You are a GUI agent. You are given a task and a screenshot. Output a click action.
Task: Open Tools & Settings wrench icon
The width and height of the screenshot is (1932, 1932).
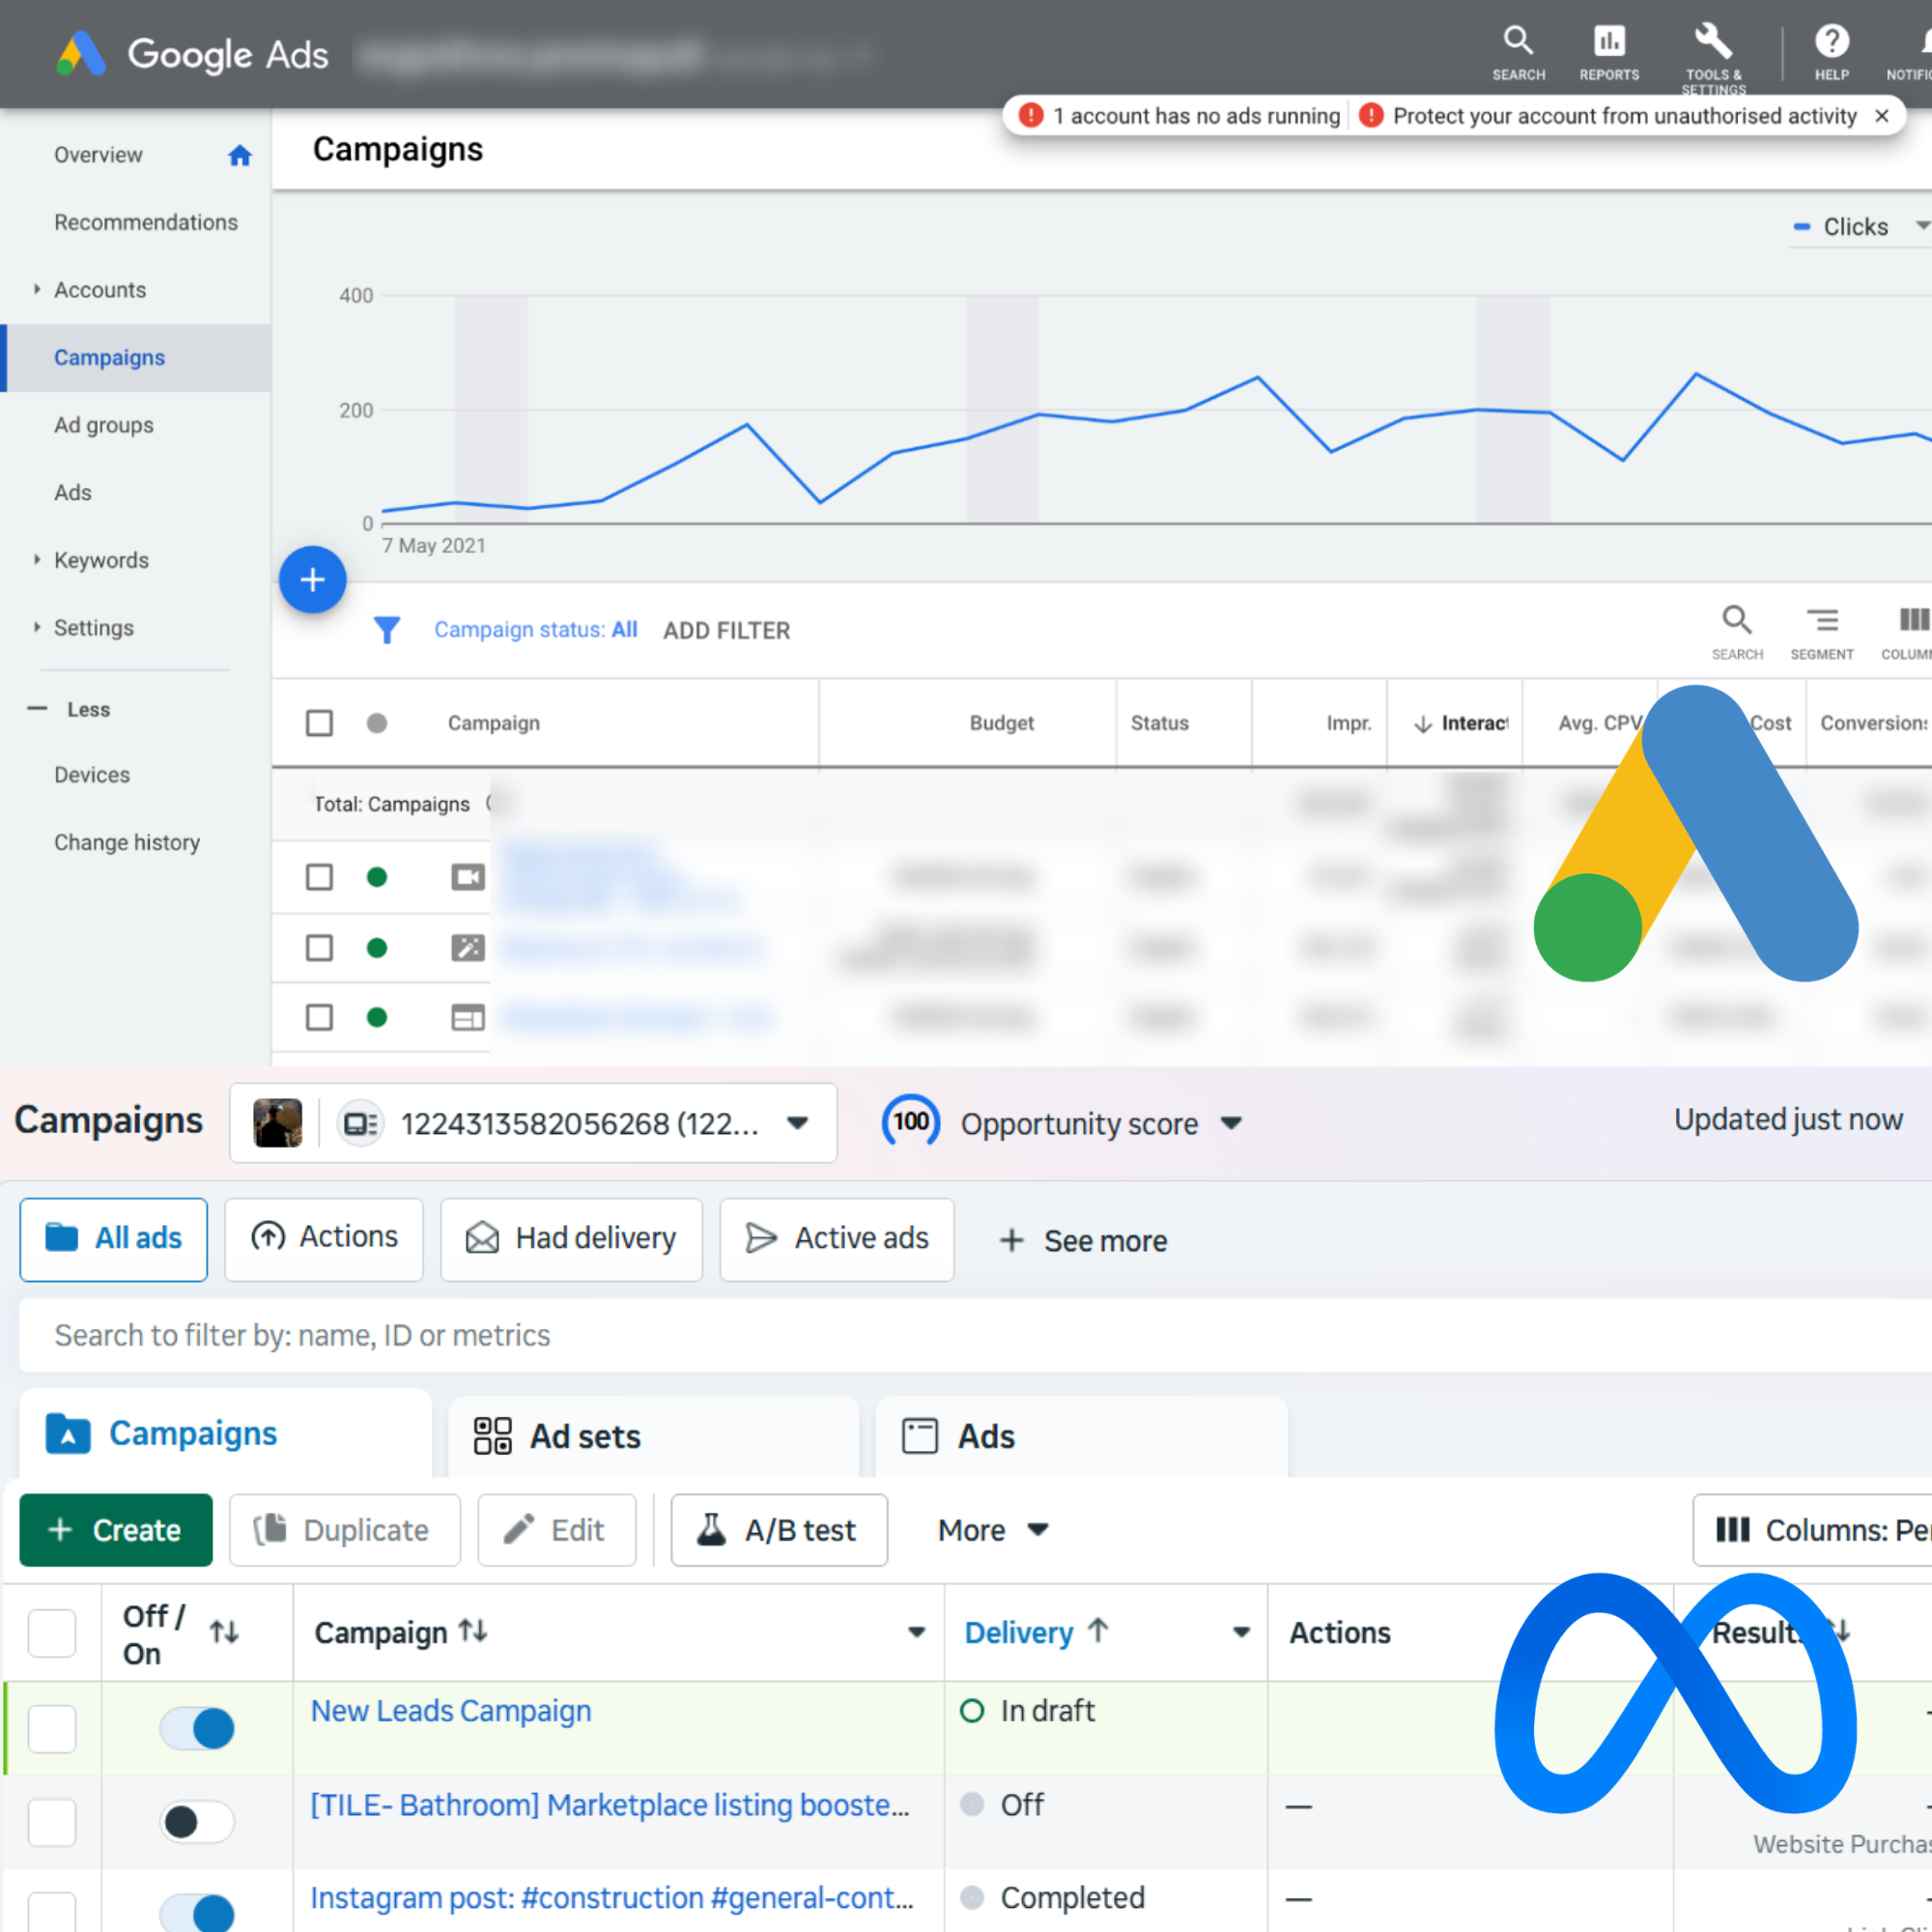pyautogui.click(x=1712, y=42)
